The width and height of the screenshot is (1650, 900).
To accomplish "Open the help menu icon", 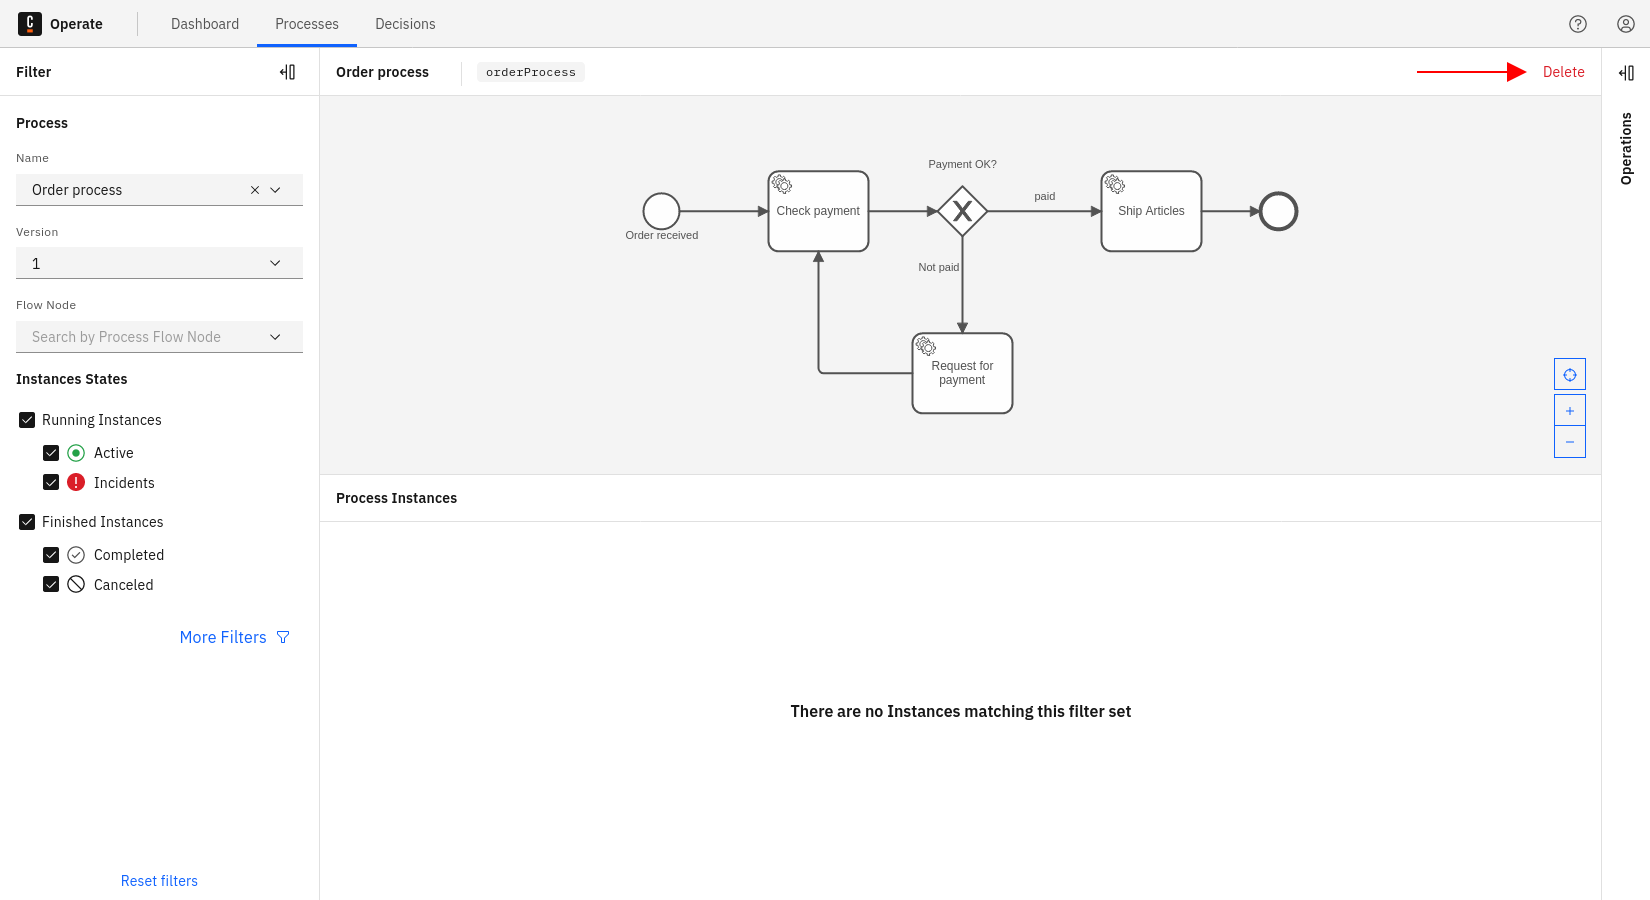I will (x=1578, y=24).
